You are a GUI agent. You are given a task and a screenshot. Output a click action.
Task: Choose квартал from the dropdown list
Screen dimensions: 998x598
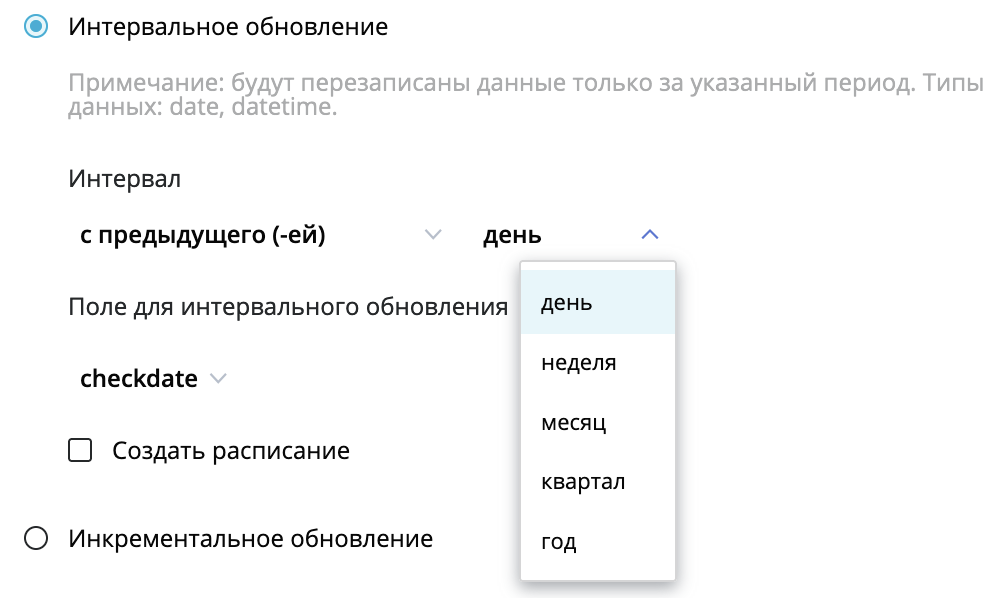pyautogui.click(x=598, y=482)
